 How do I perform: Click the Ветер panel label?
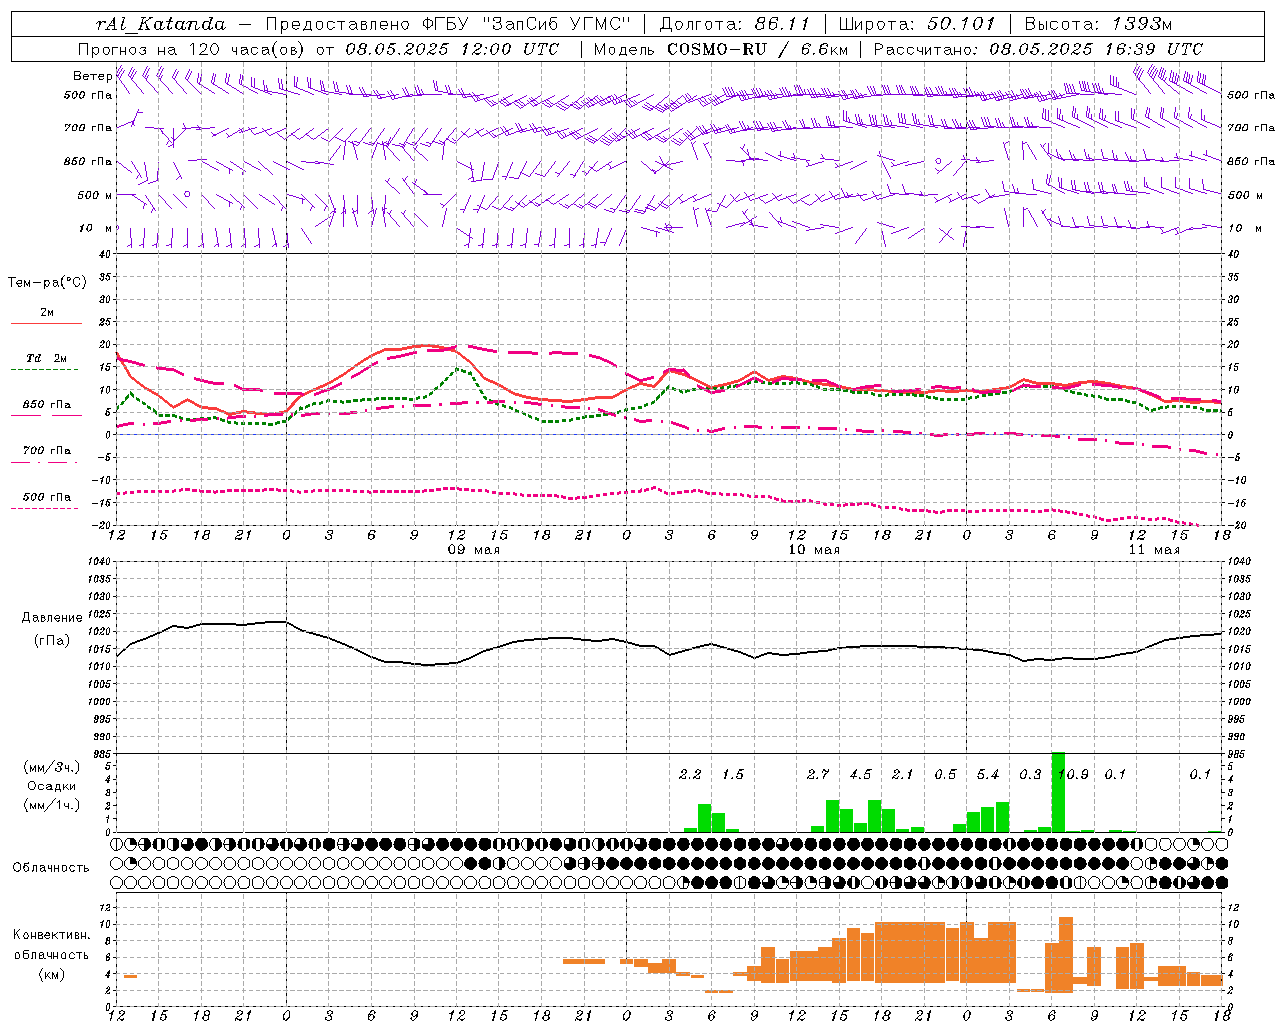[93, 76]
